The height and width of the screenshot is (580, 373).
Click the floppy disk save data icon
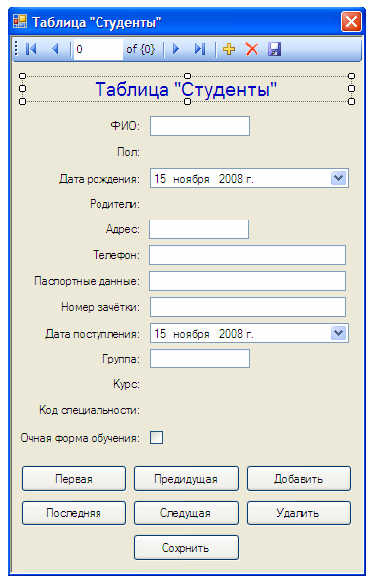[x=274, y=49]
